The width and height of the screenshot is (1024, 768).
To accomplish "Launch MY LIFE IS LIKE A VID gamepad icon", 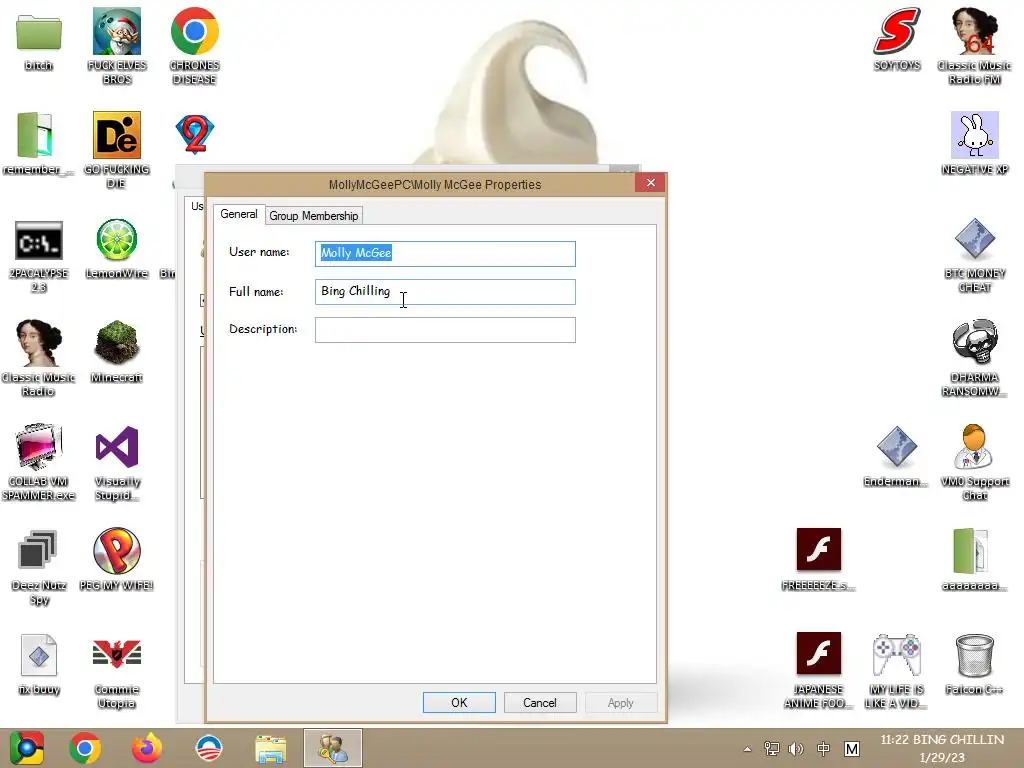I will pos(897,654).
